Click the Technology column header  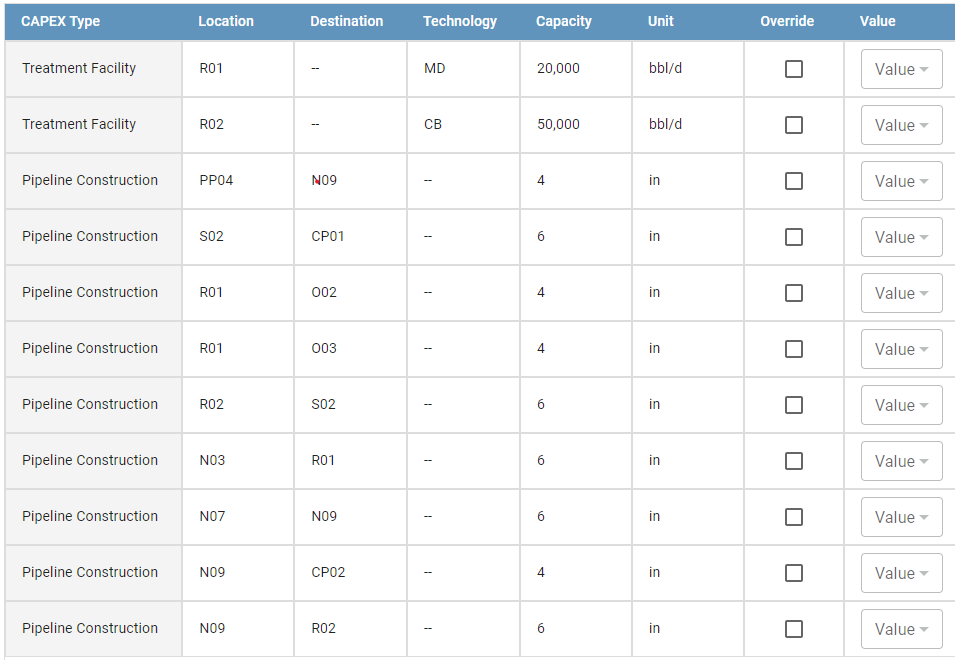460,21
